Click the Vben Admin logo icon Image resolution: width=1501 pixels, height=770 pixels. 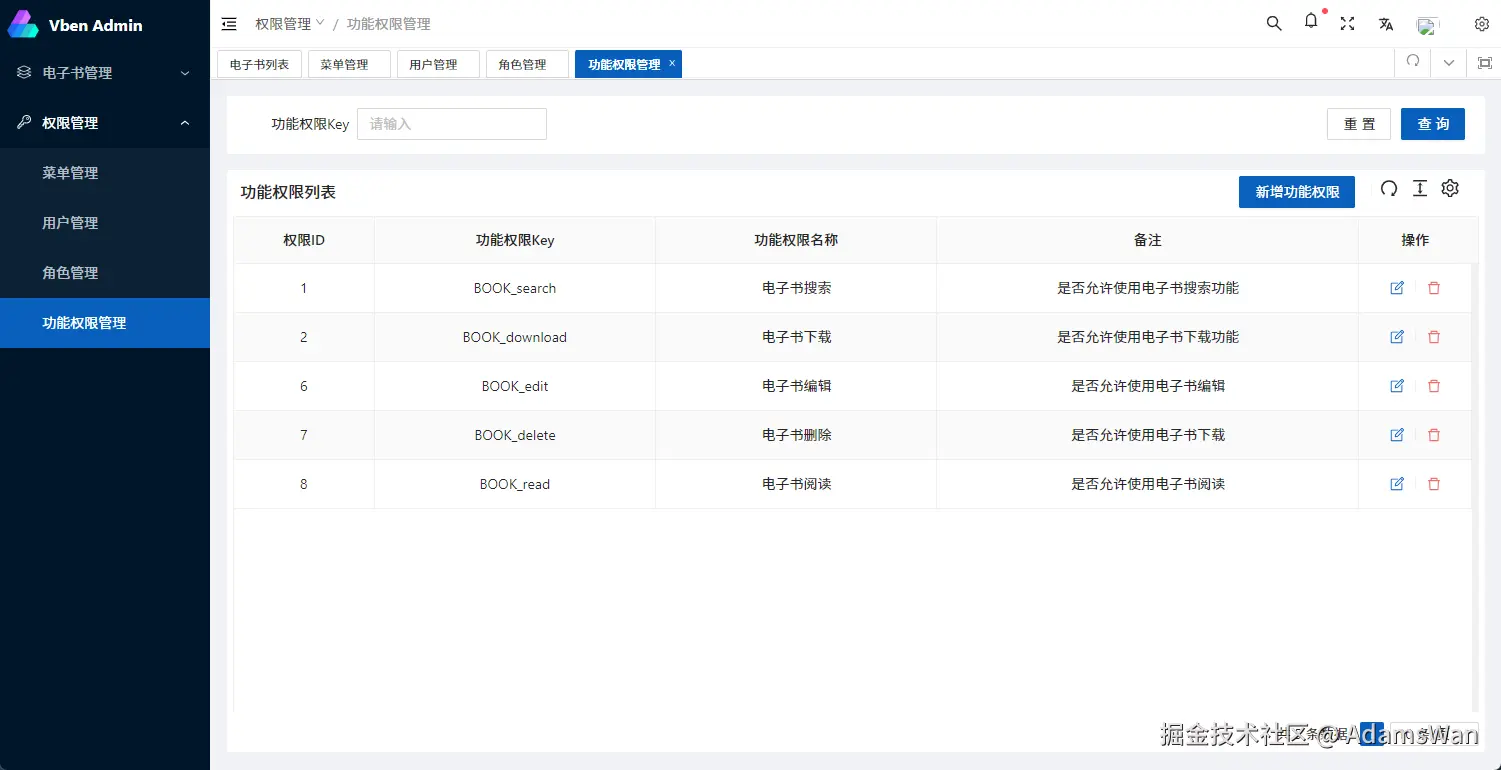(x=23, y=24)
